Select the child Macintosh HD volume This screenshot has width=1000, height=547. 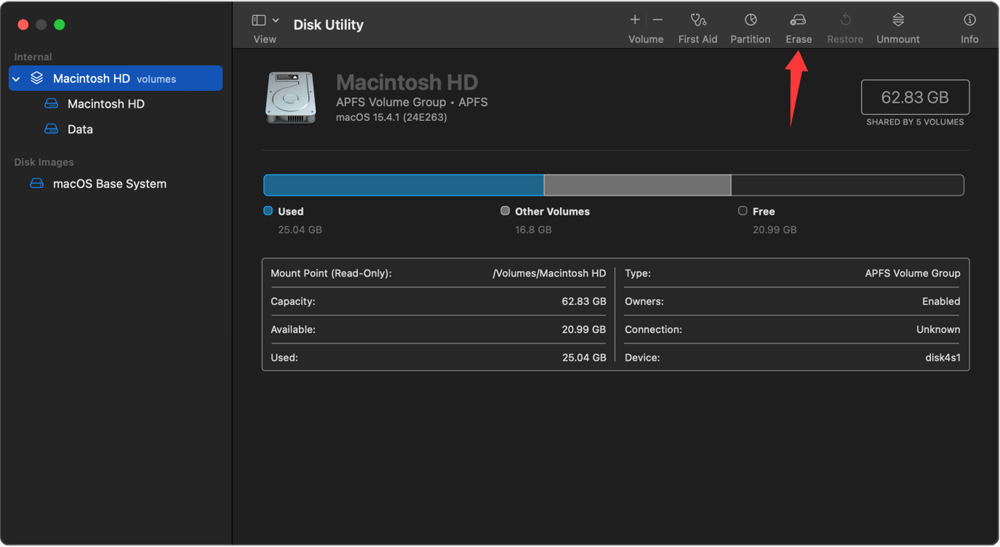106,104
